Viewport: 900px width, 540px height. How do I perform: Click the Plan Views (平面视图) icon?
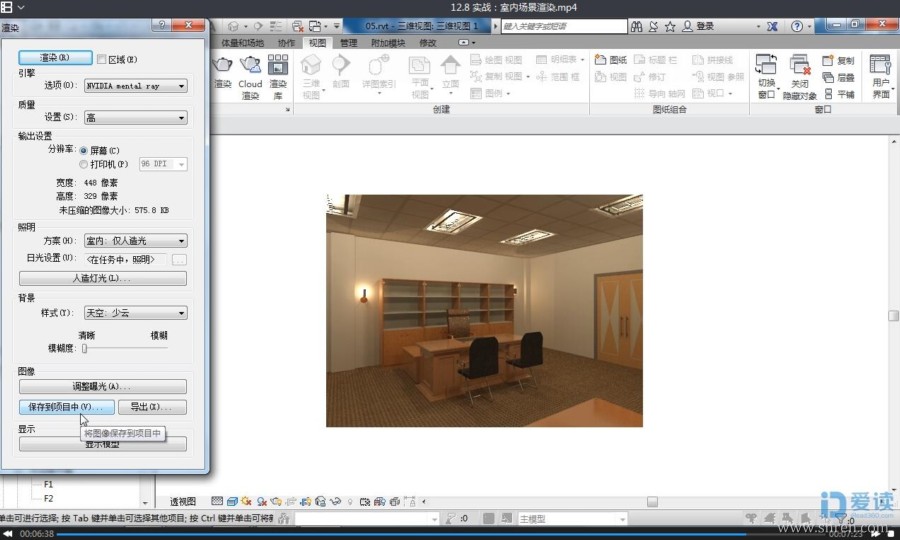pyautogui.click(x=420, y=65)
